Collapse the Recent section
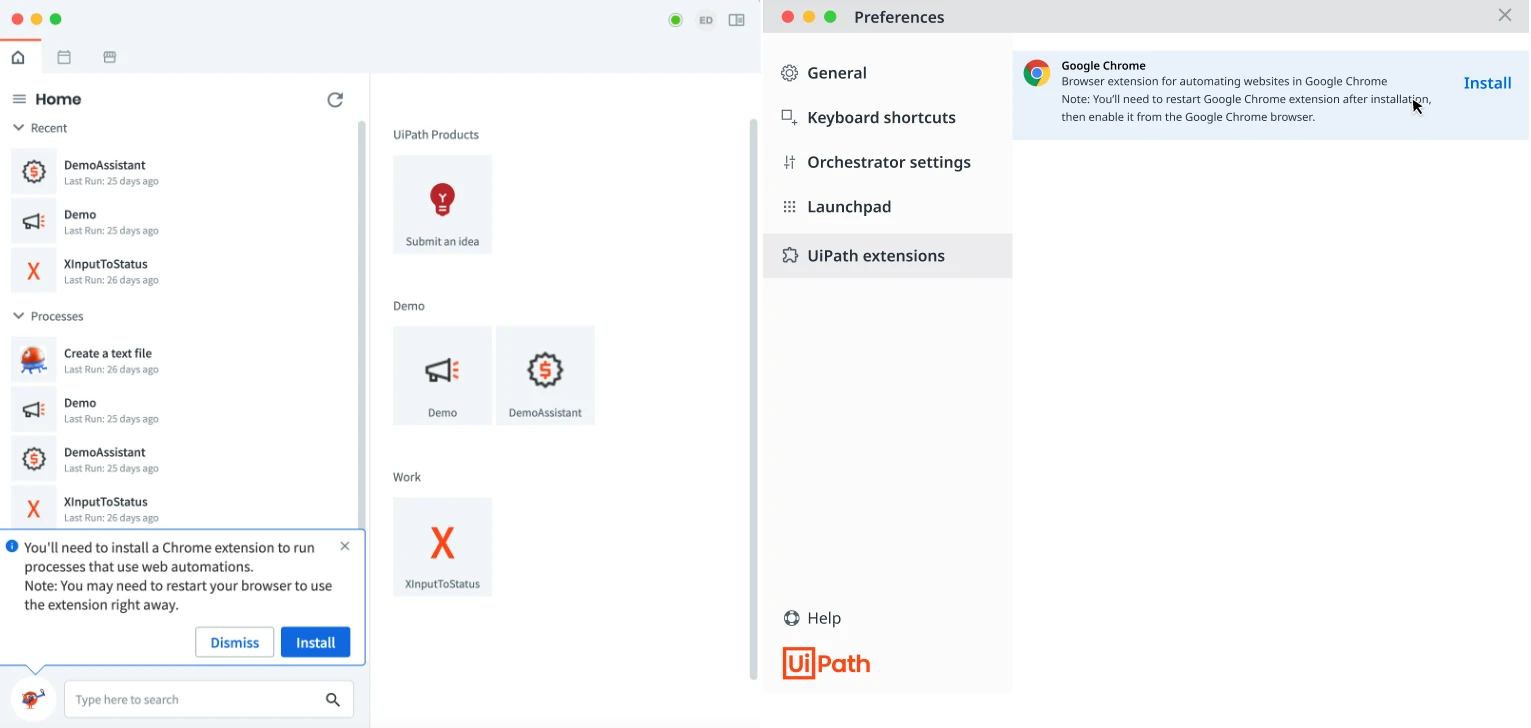 pyautogui.click(x=18, y=128)
